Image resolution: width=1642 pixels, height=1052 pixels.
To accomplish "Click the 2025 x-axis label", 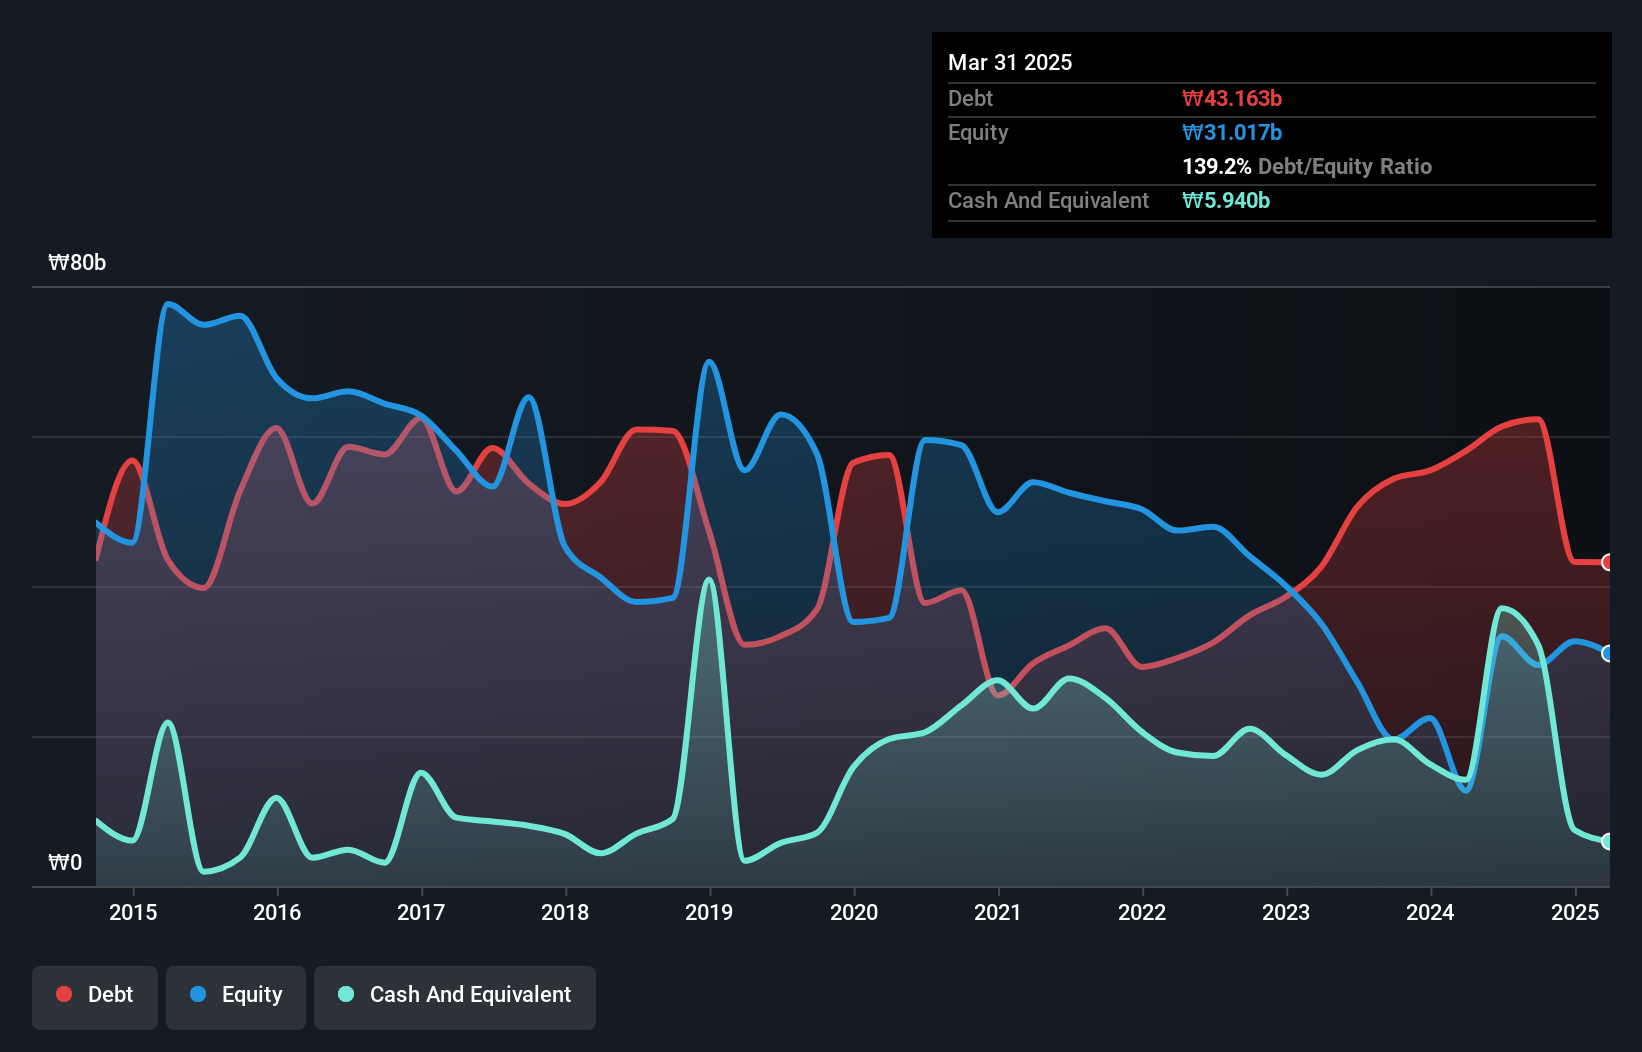I will 1575,912.
